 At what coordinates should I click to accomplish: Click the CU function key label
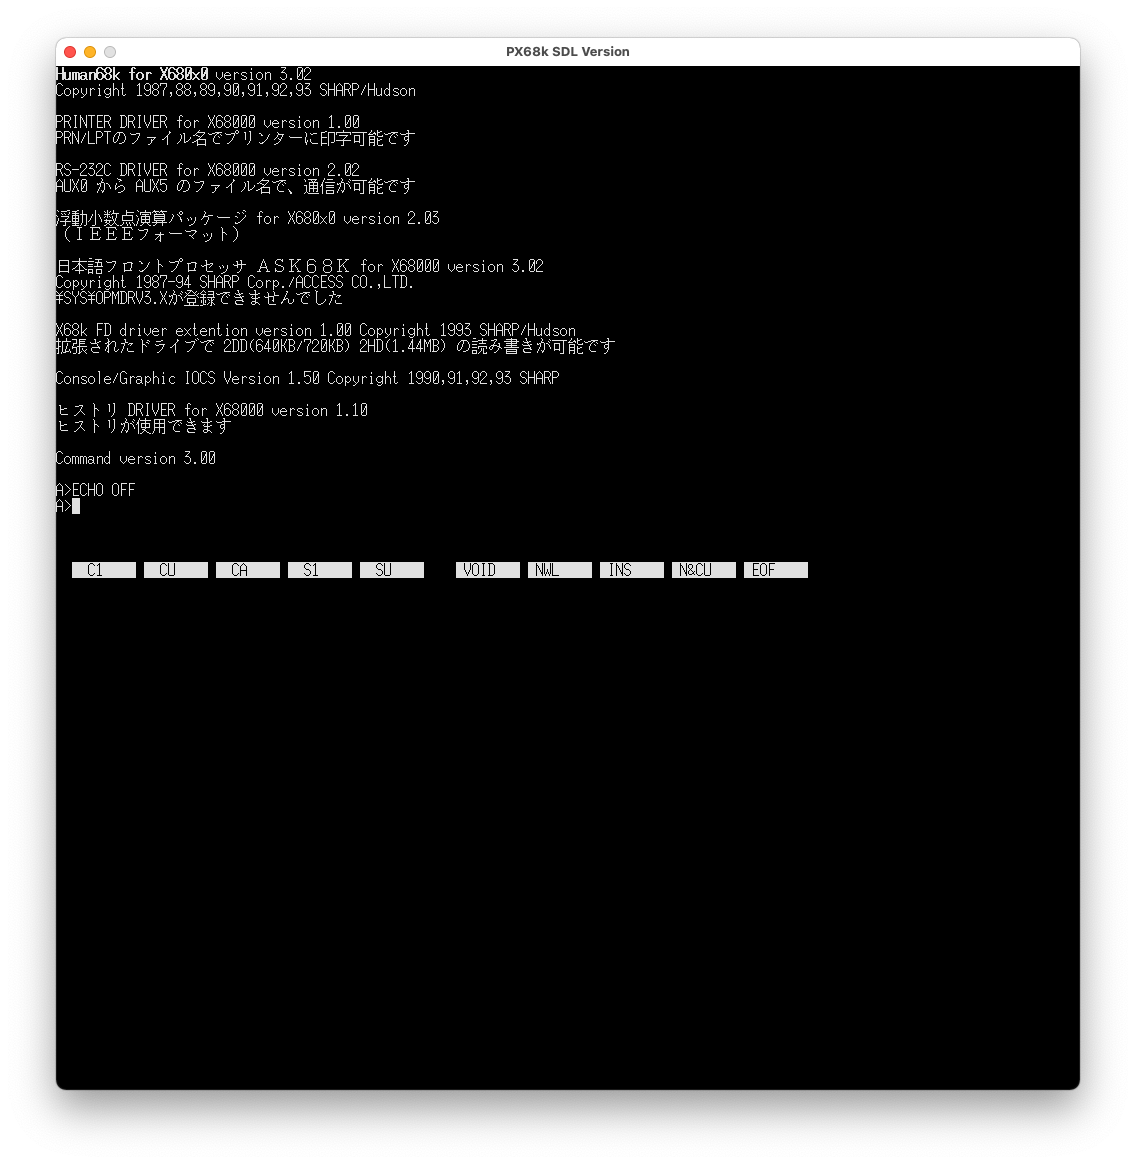tap(176, 570)
